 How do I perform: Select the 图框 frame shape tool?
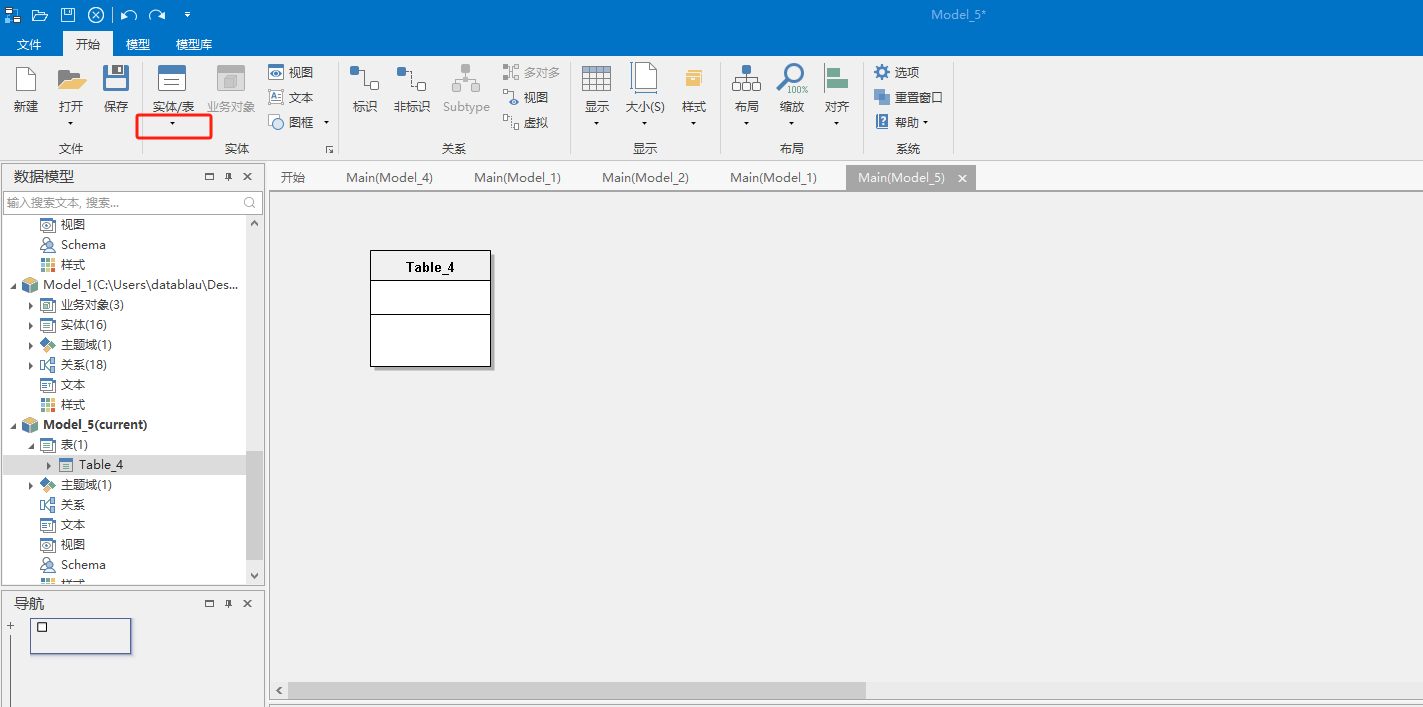click(x=291, y=122)
